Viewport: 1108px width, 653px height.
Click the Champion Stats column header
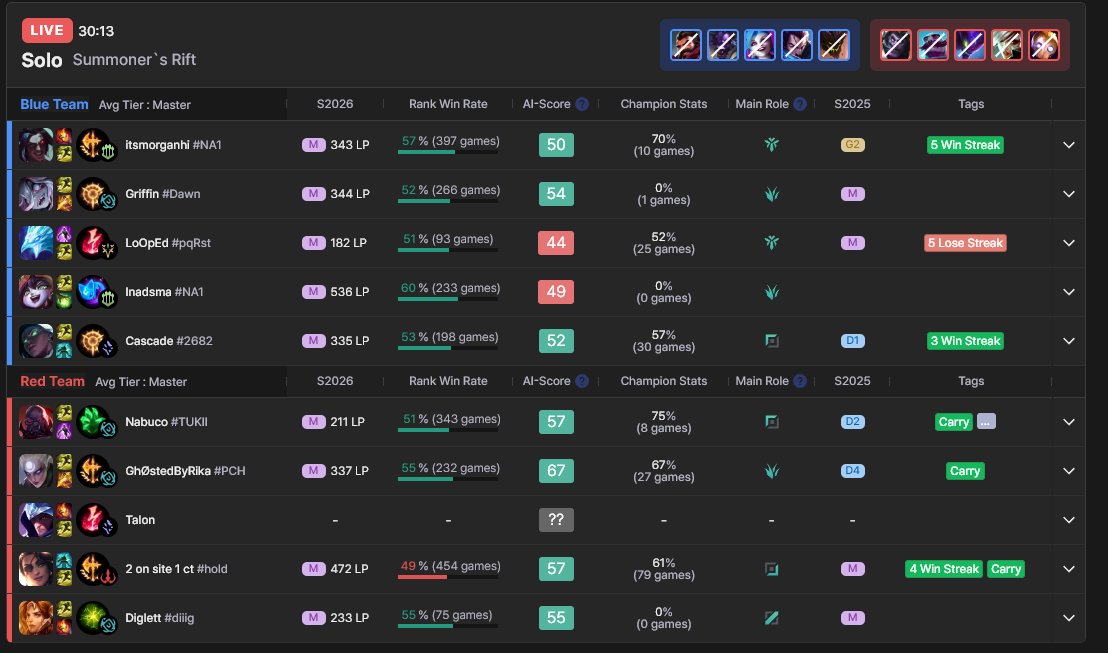coord(663,103)
